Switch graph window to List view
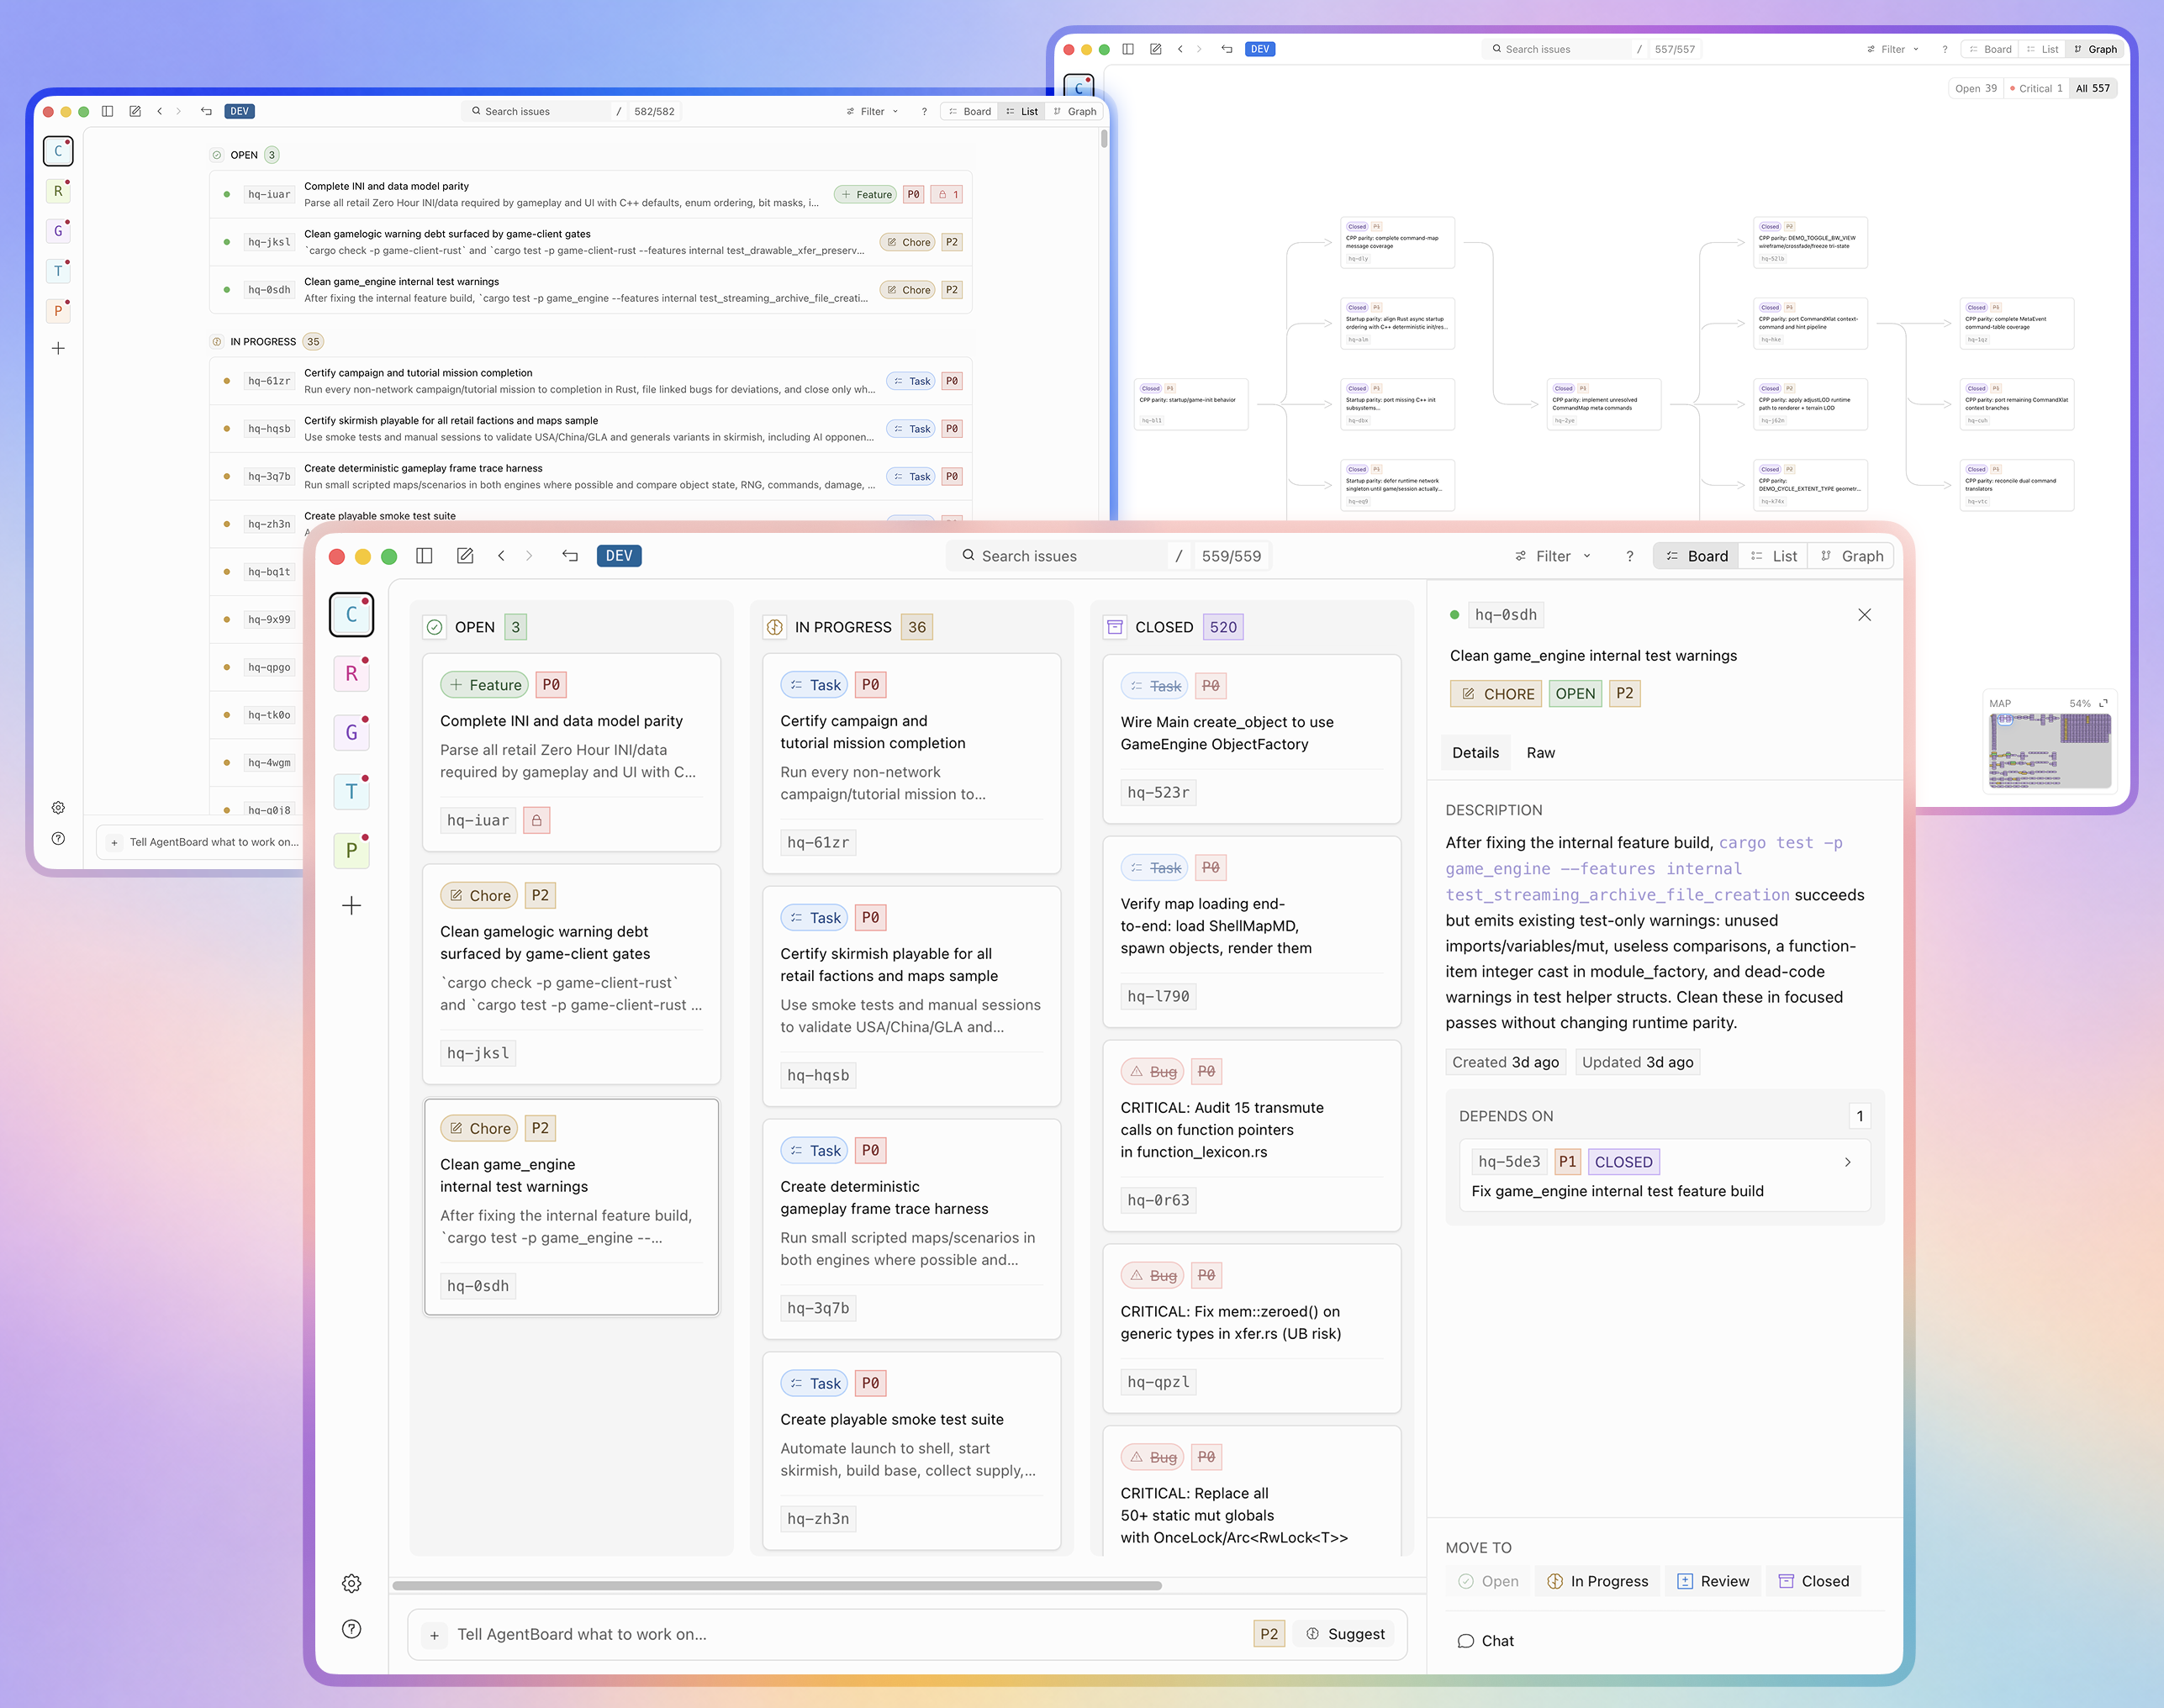2164x1708 pixels. 2041,49
